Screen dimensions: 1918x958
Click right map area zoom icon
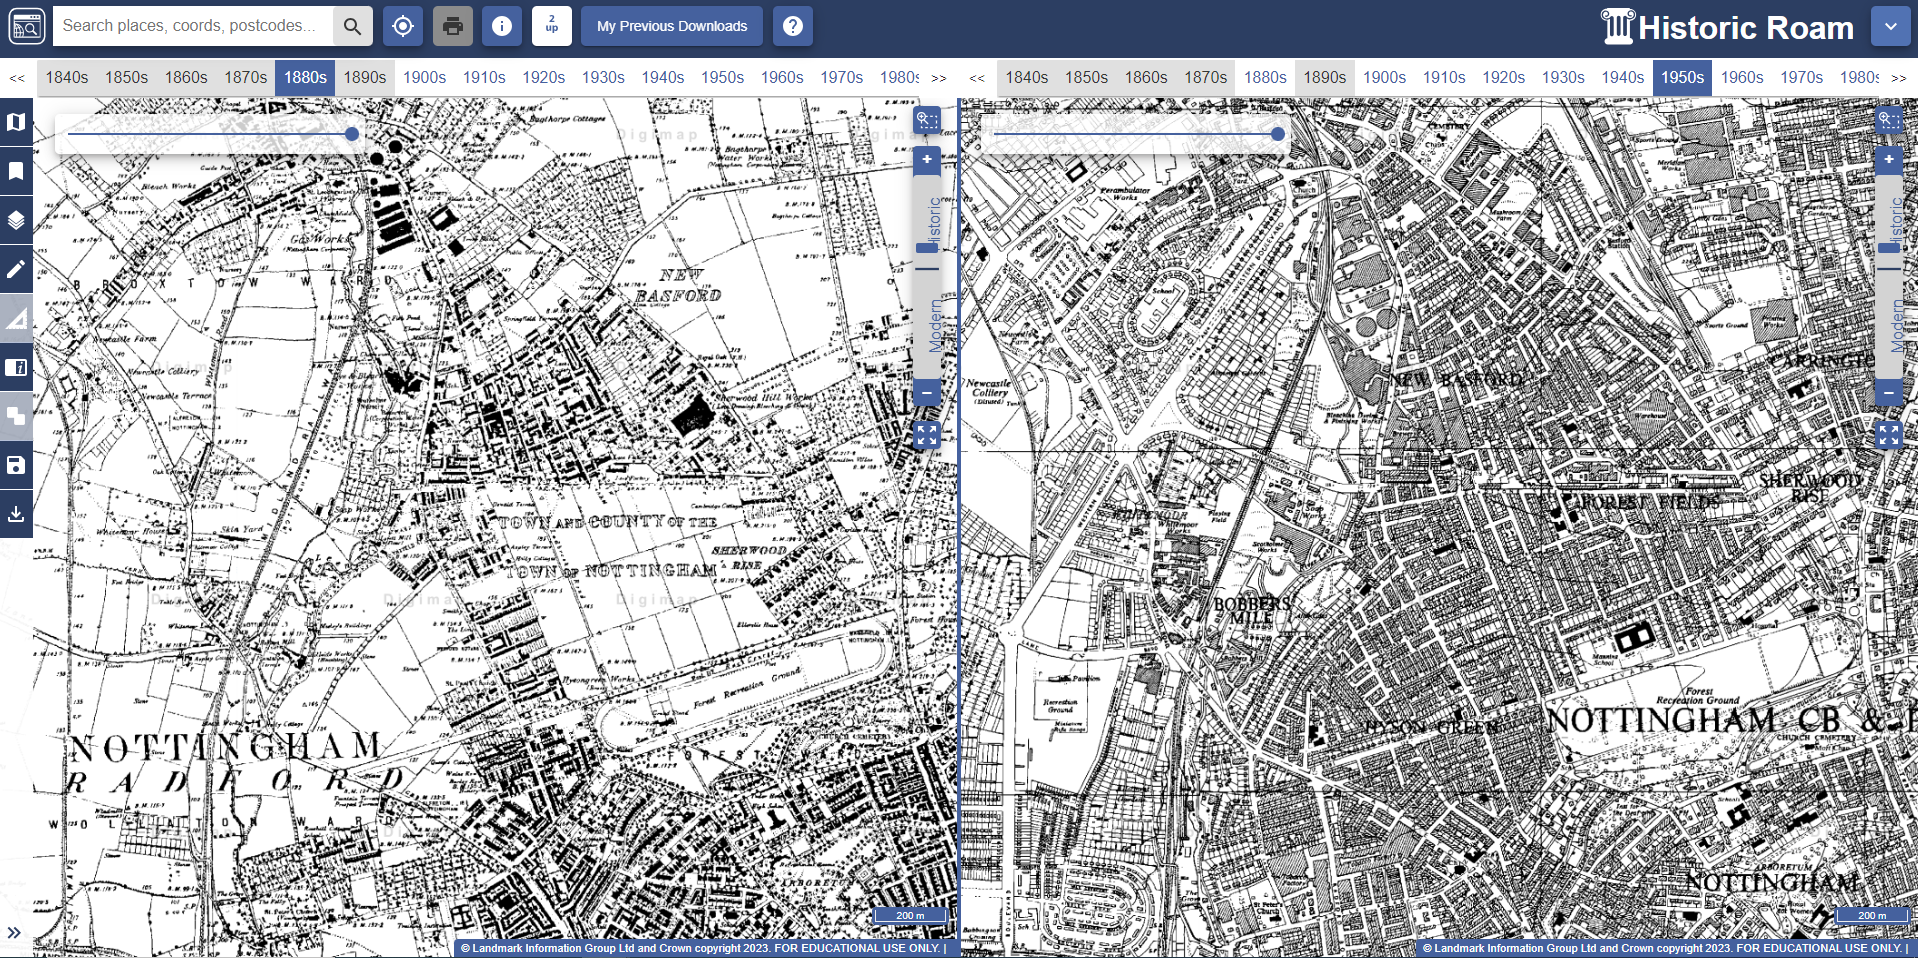click(1889, 120)
